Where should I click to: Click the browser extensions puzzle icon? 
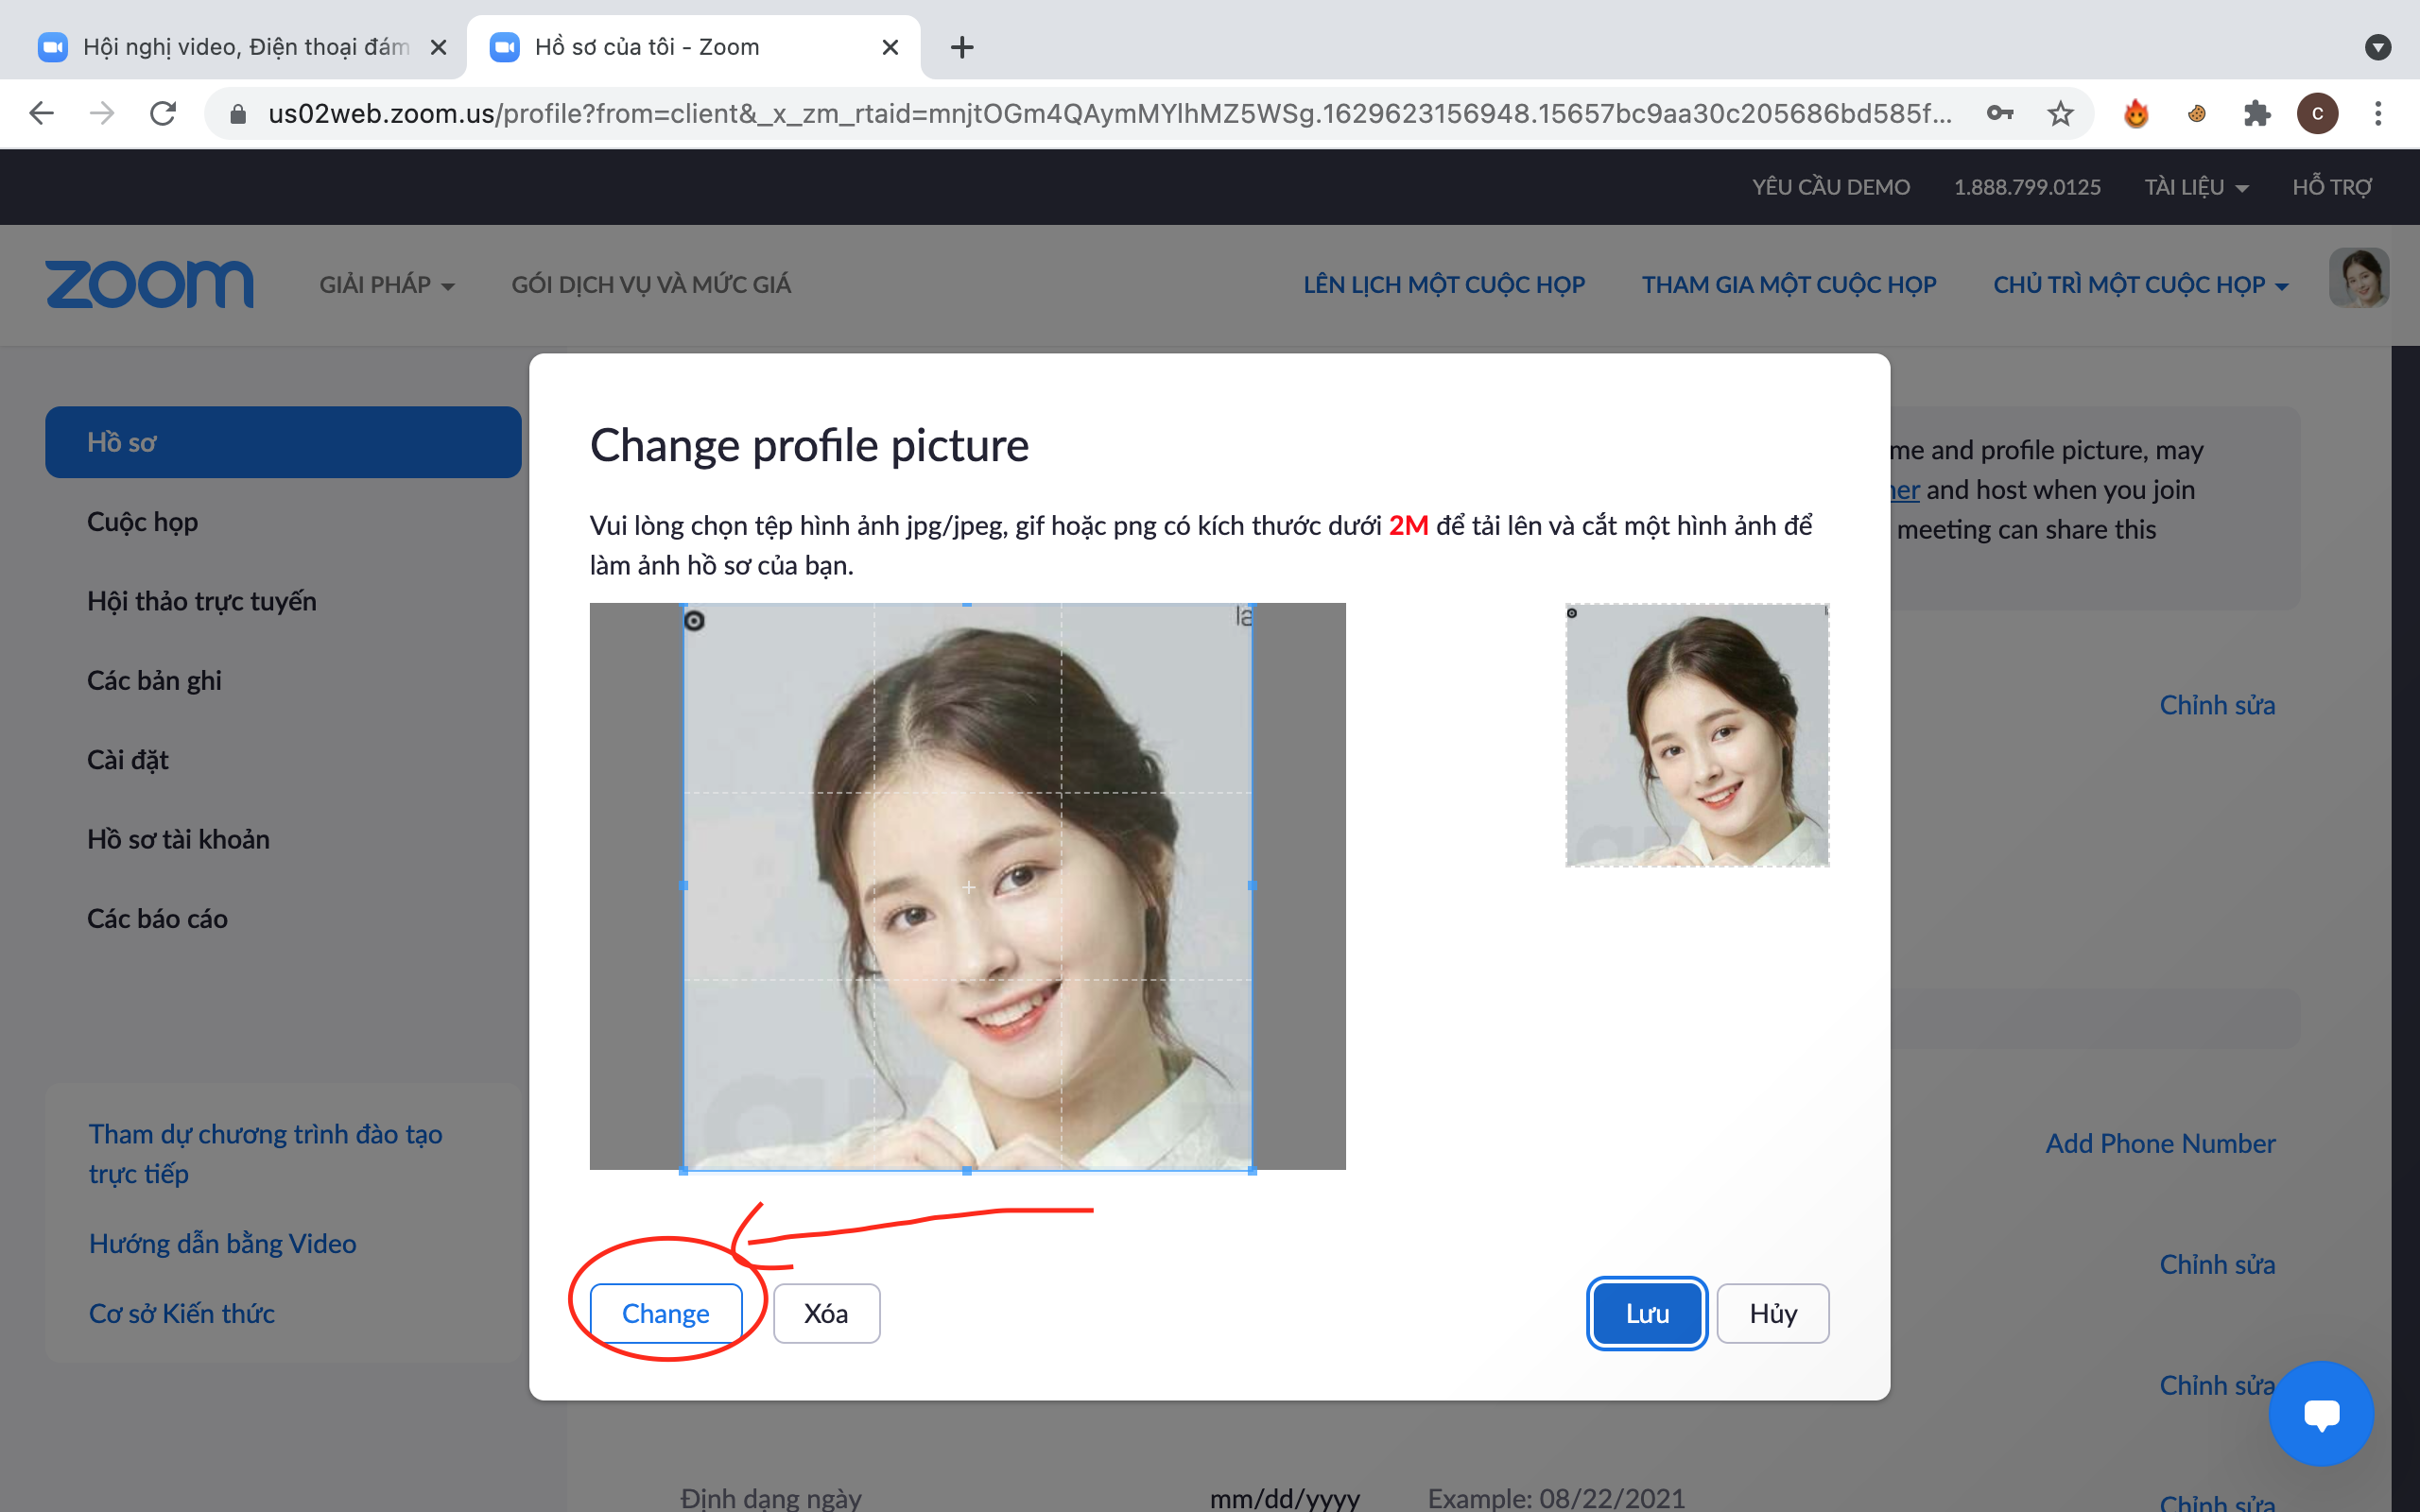coord(2256,113)
